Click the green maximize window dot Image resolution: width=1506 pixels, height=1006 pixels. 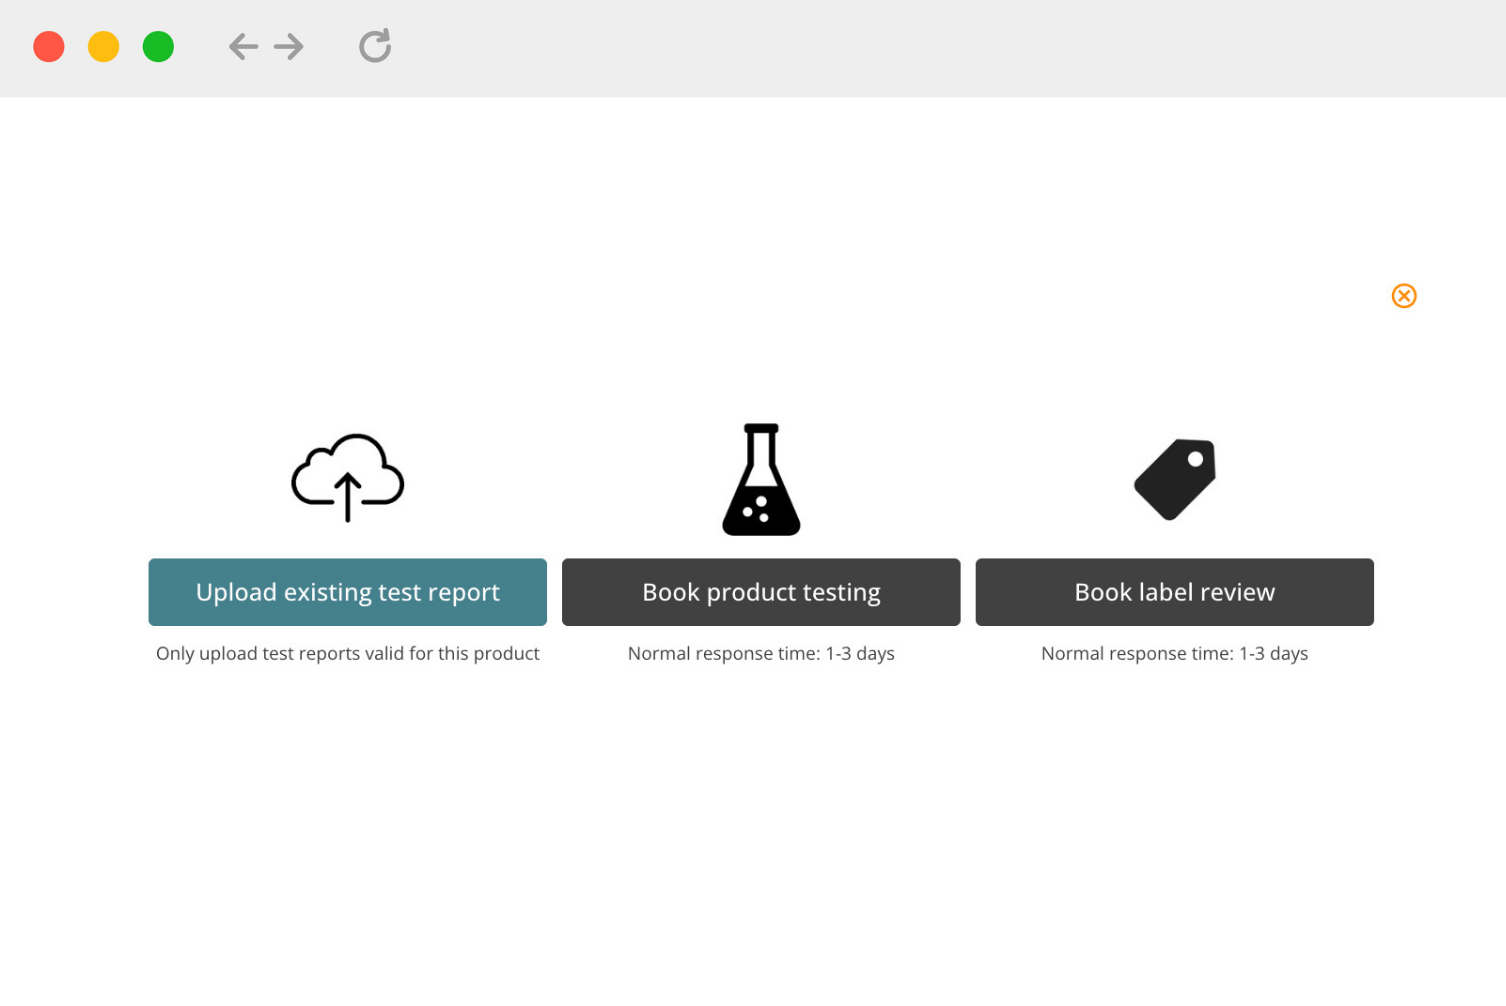pyautogui.click(x=158, y=47)
